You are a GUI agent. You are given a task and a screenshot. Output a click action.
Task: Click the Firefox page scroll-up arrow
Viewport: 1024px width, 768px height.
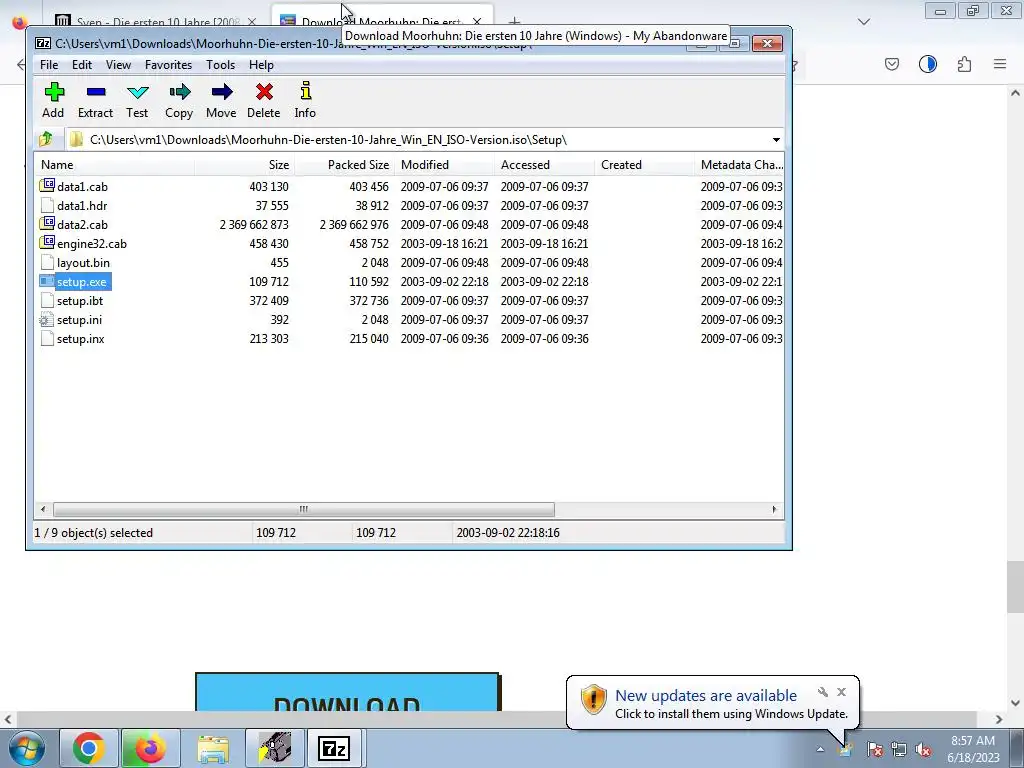coord(1015,93)
